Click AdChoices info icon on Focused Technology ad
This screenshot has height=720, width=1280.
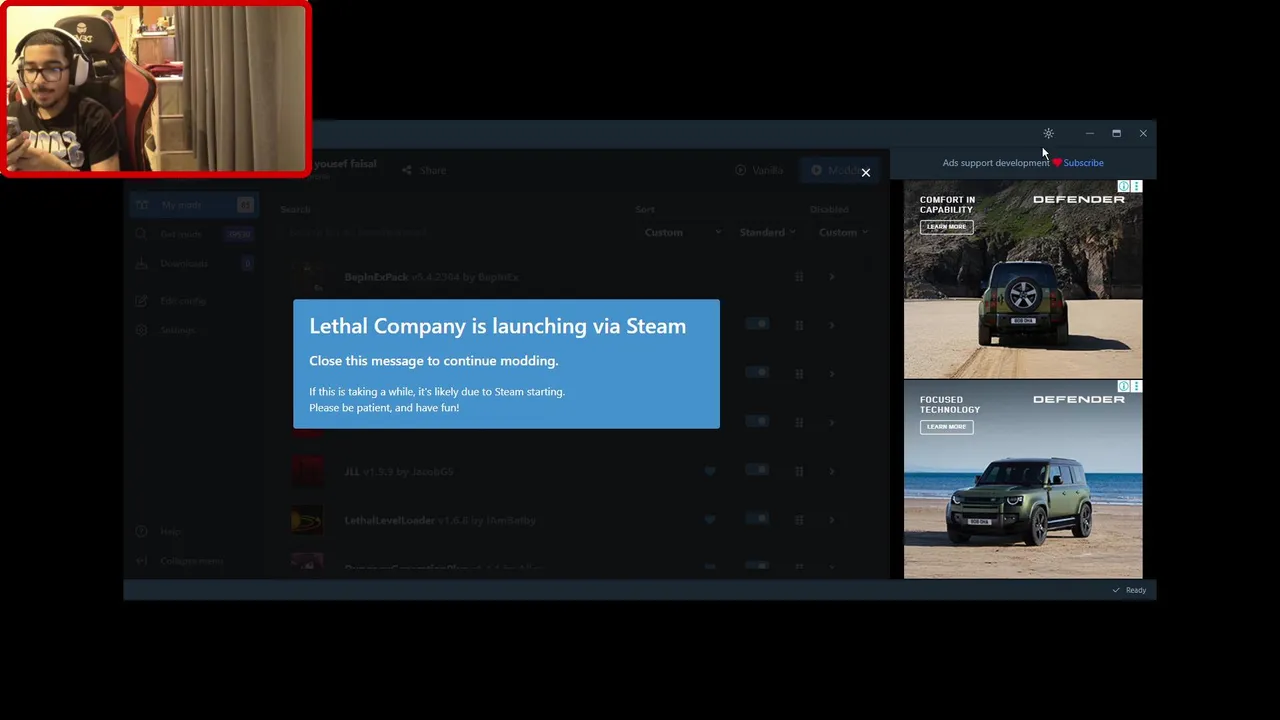(1124, 387)
